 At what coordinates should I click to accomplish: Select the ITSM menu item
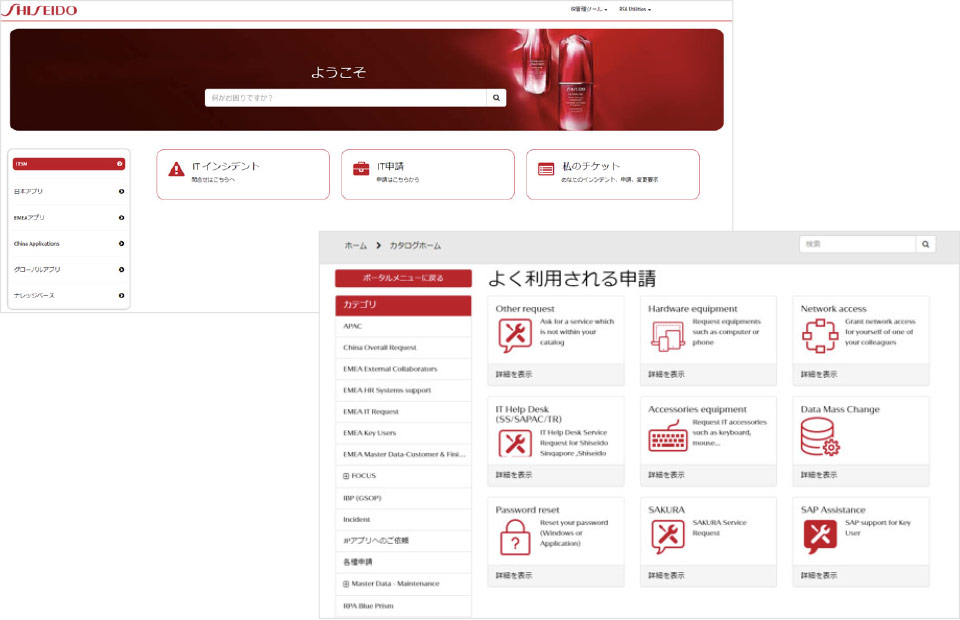[69, 164]
